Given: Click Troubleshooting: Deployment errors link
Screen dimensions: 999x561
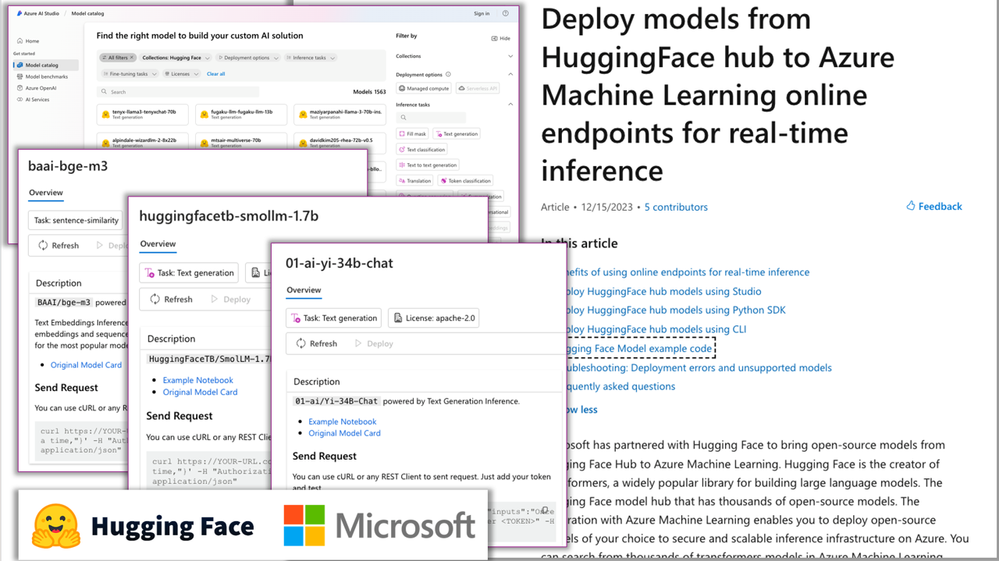Looking at the screenshot, I should (x=698, y=367).
